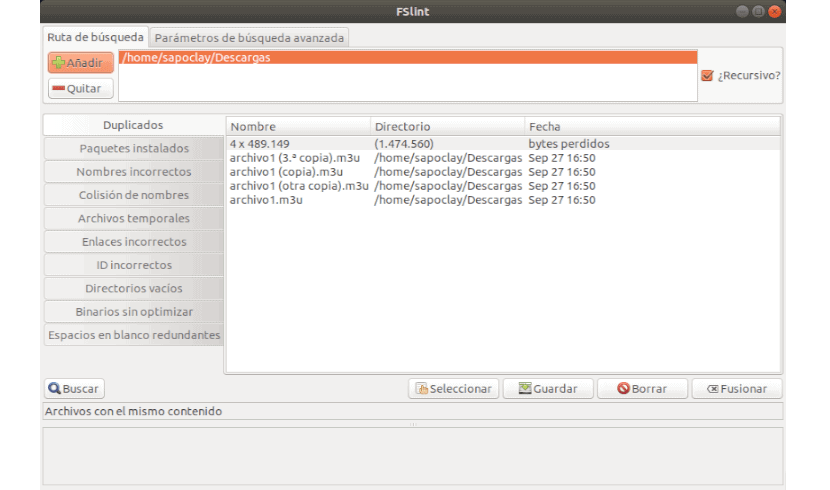The image size is (830, 490).
Task: Click the Añadir button with plus icon
Action: tap(80, 62)
